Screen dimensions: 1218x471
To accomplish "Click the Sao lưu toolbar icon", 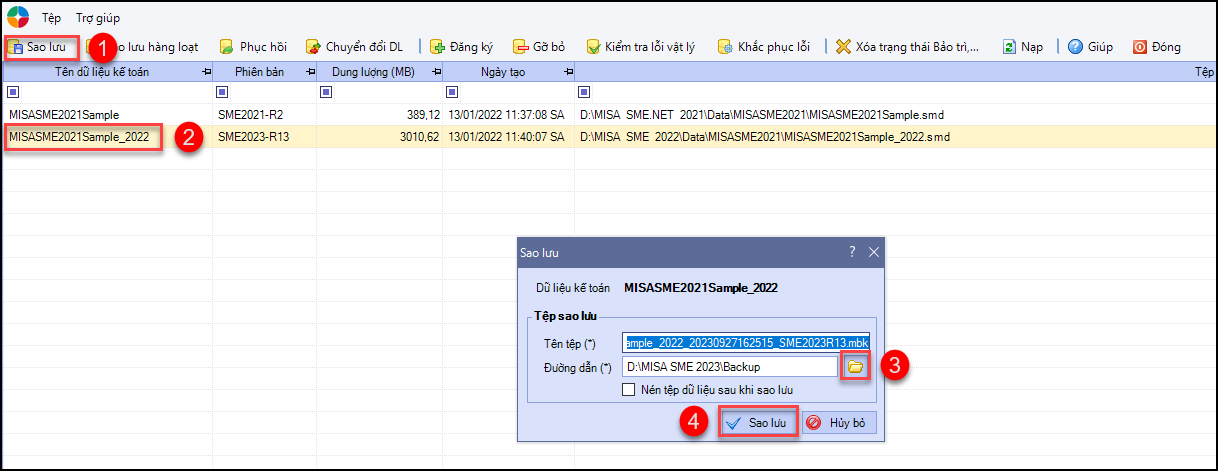I will tap(17, 47).
